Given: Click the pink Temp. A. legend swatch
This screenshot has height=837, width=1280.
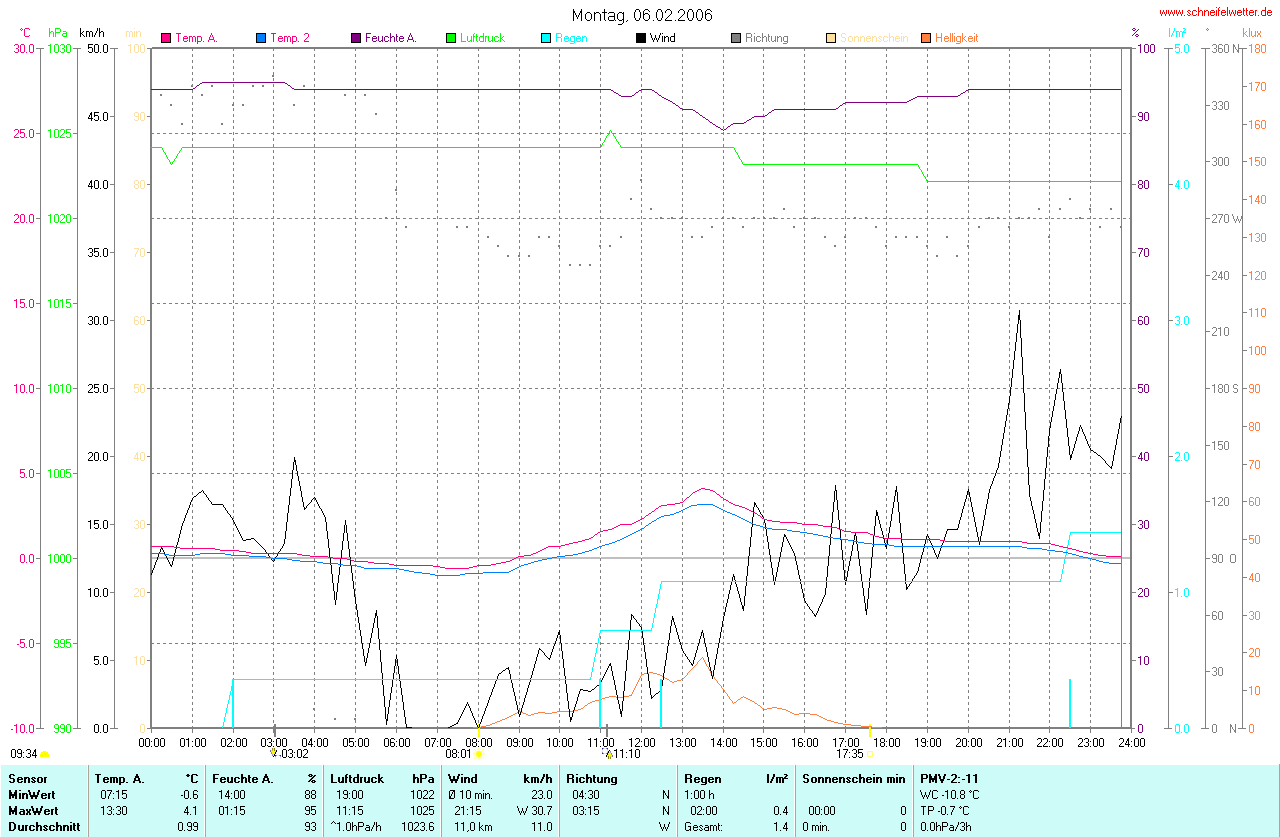Looking at the screenshot, I should coord(167,38).
